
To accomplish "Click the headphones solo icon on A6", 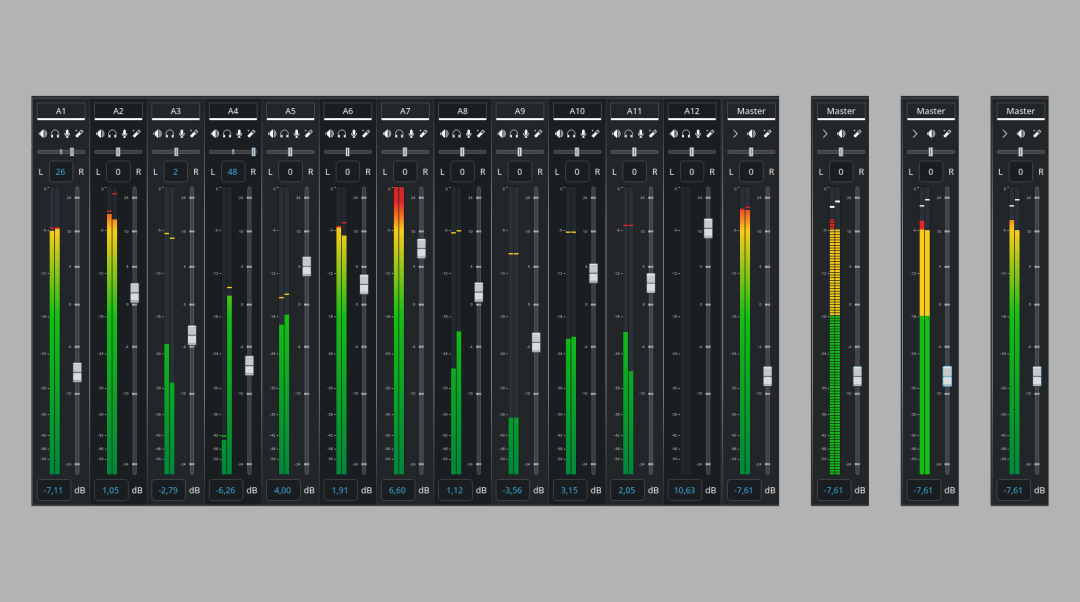I will 341,133.
